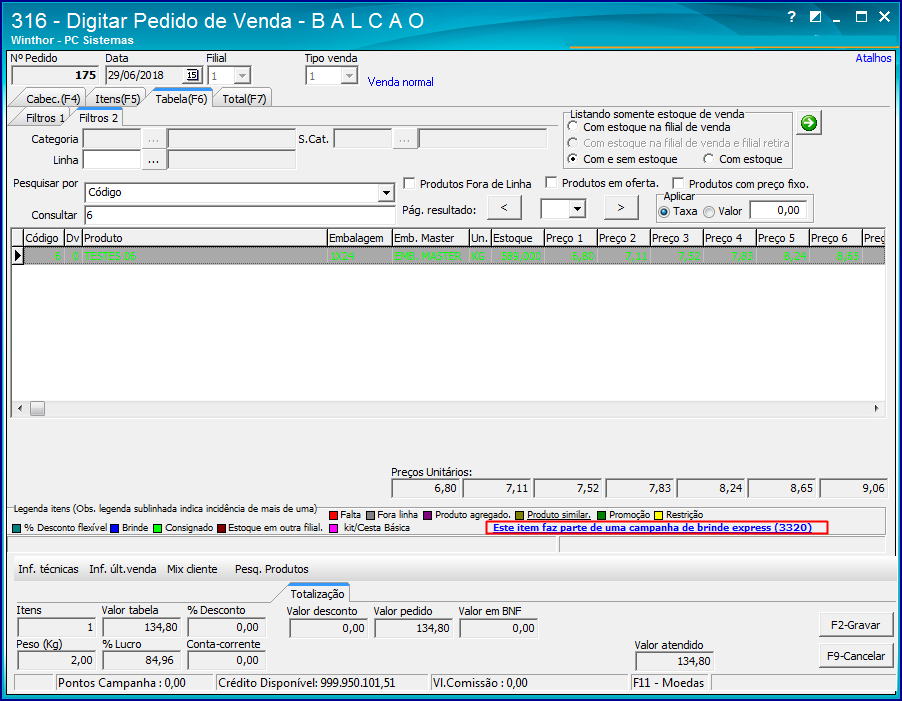Switch to the Filtros 1 tab
902x701 pixels.
(x=45, y=118)
